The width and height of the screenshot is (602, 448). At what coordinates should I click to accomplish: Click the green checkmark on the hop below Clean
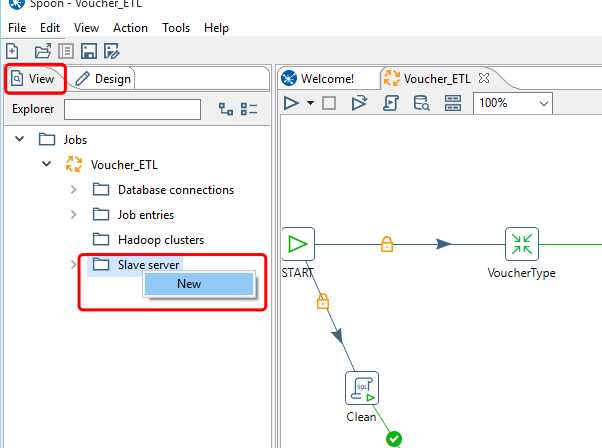(394, 439)
